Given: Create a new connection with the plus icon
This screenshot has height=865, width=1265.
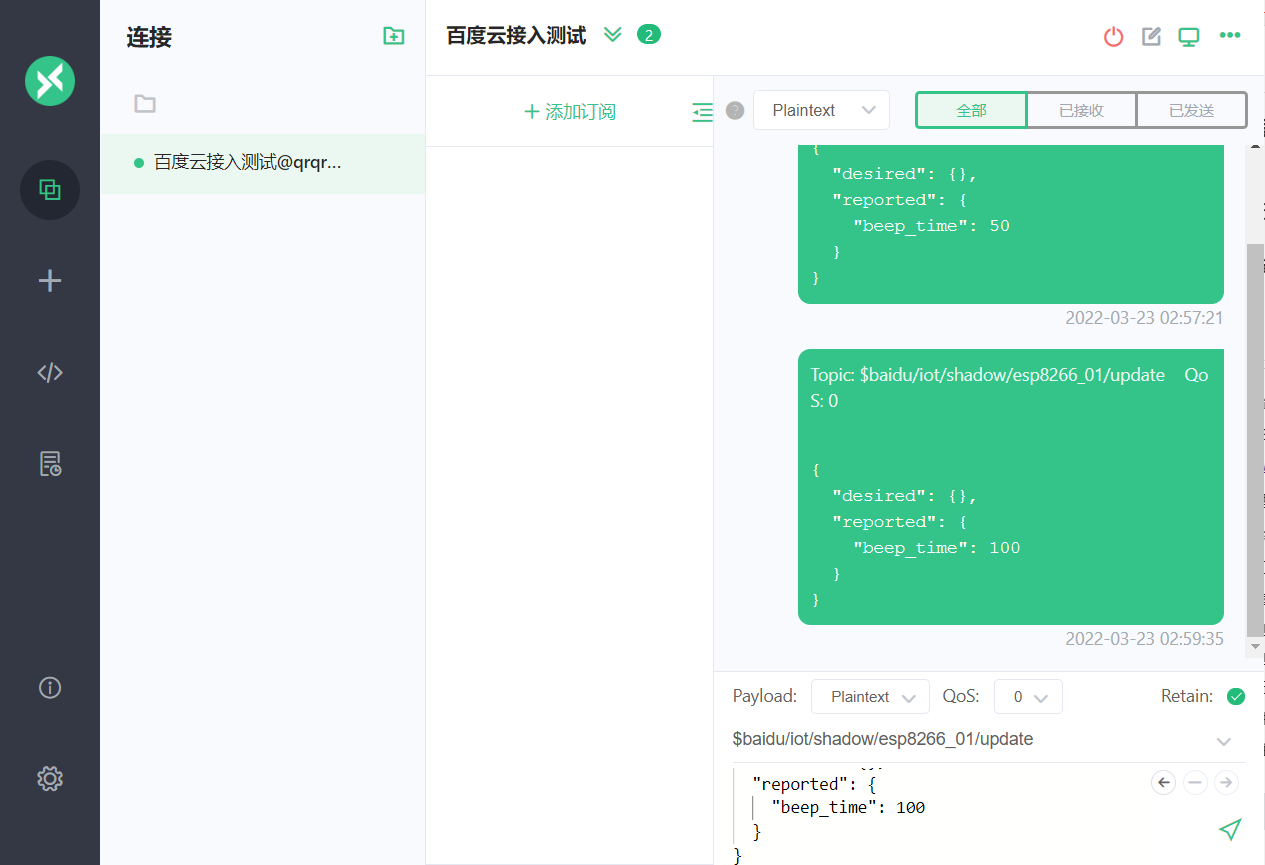Looking at the screenshot, I should [49, 281].
